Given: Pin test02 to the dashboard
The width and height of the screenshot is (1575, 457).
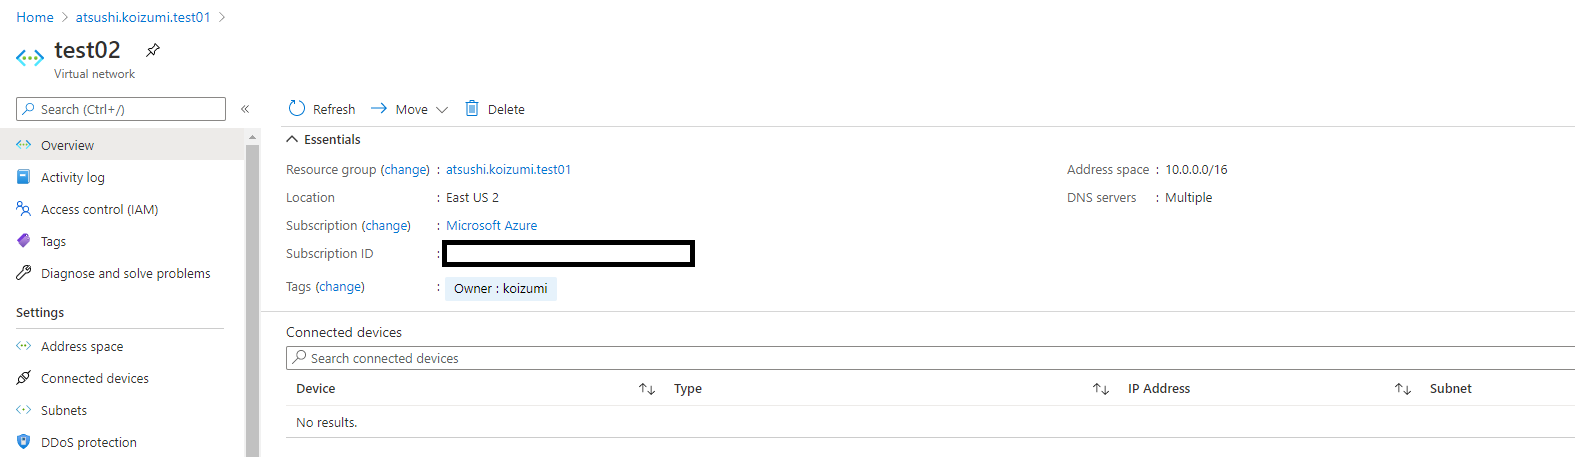Looking at the screenshot, I should pyautogui.click(x=153, y=50).
